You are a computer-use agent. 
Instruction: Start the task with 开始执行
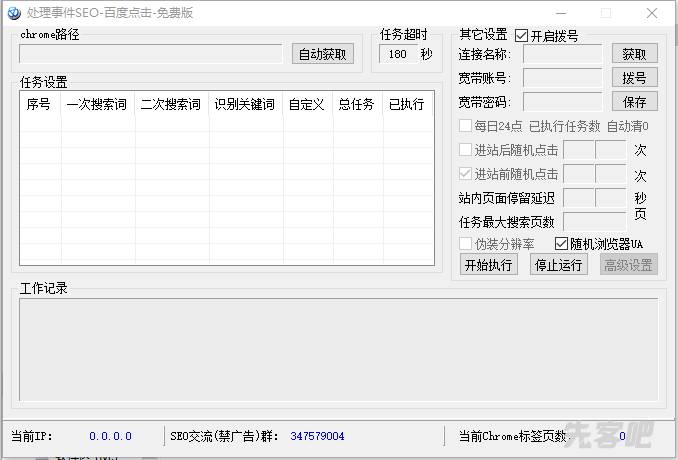pos(488,265)
